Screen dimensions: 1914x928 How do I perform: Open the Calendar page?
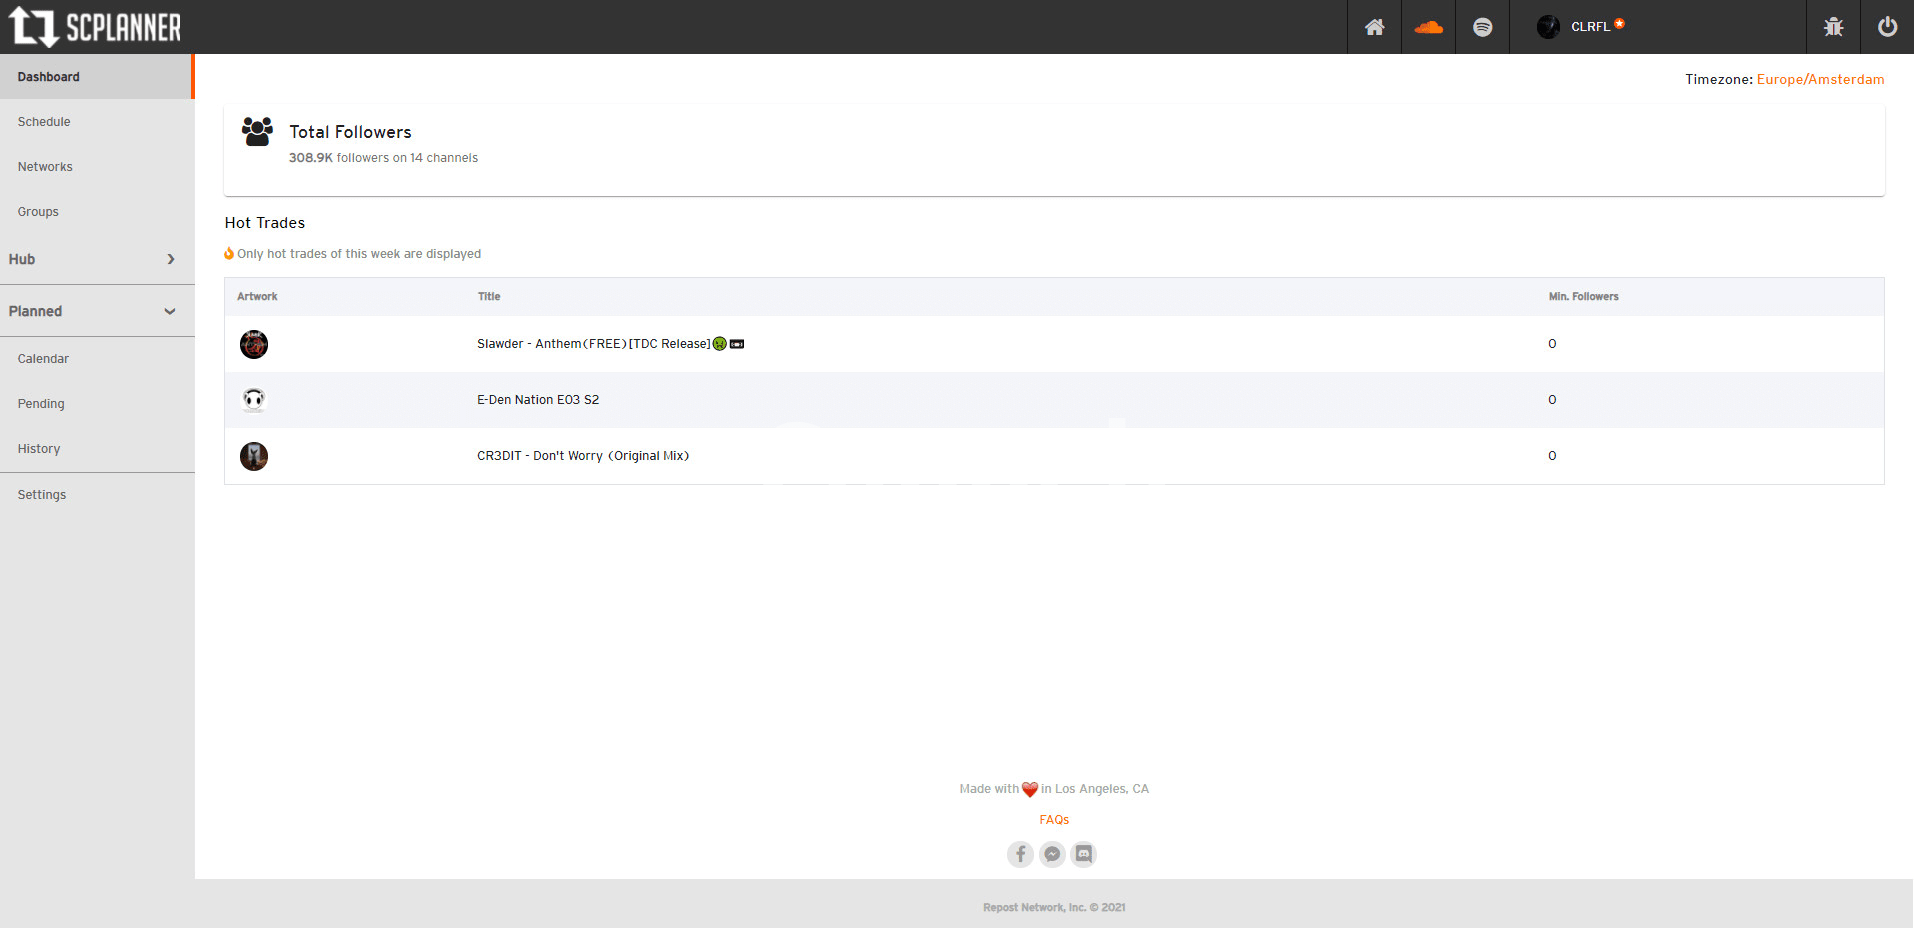tap(43, 359)
